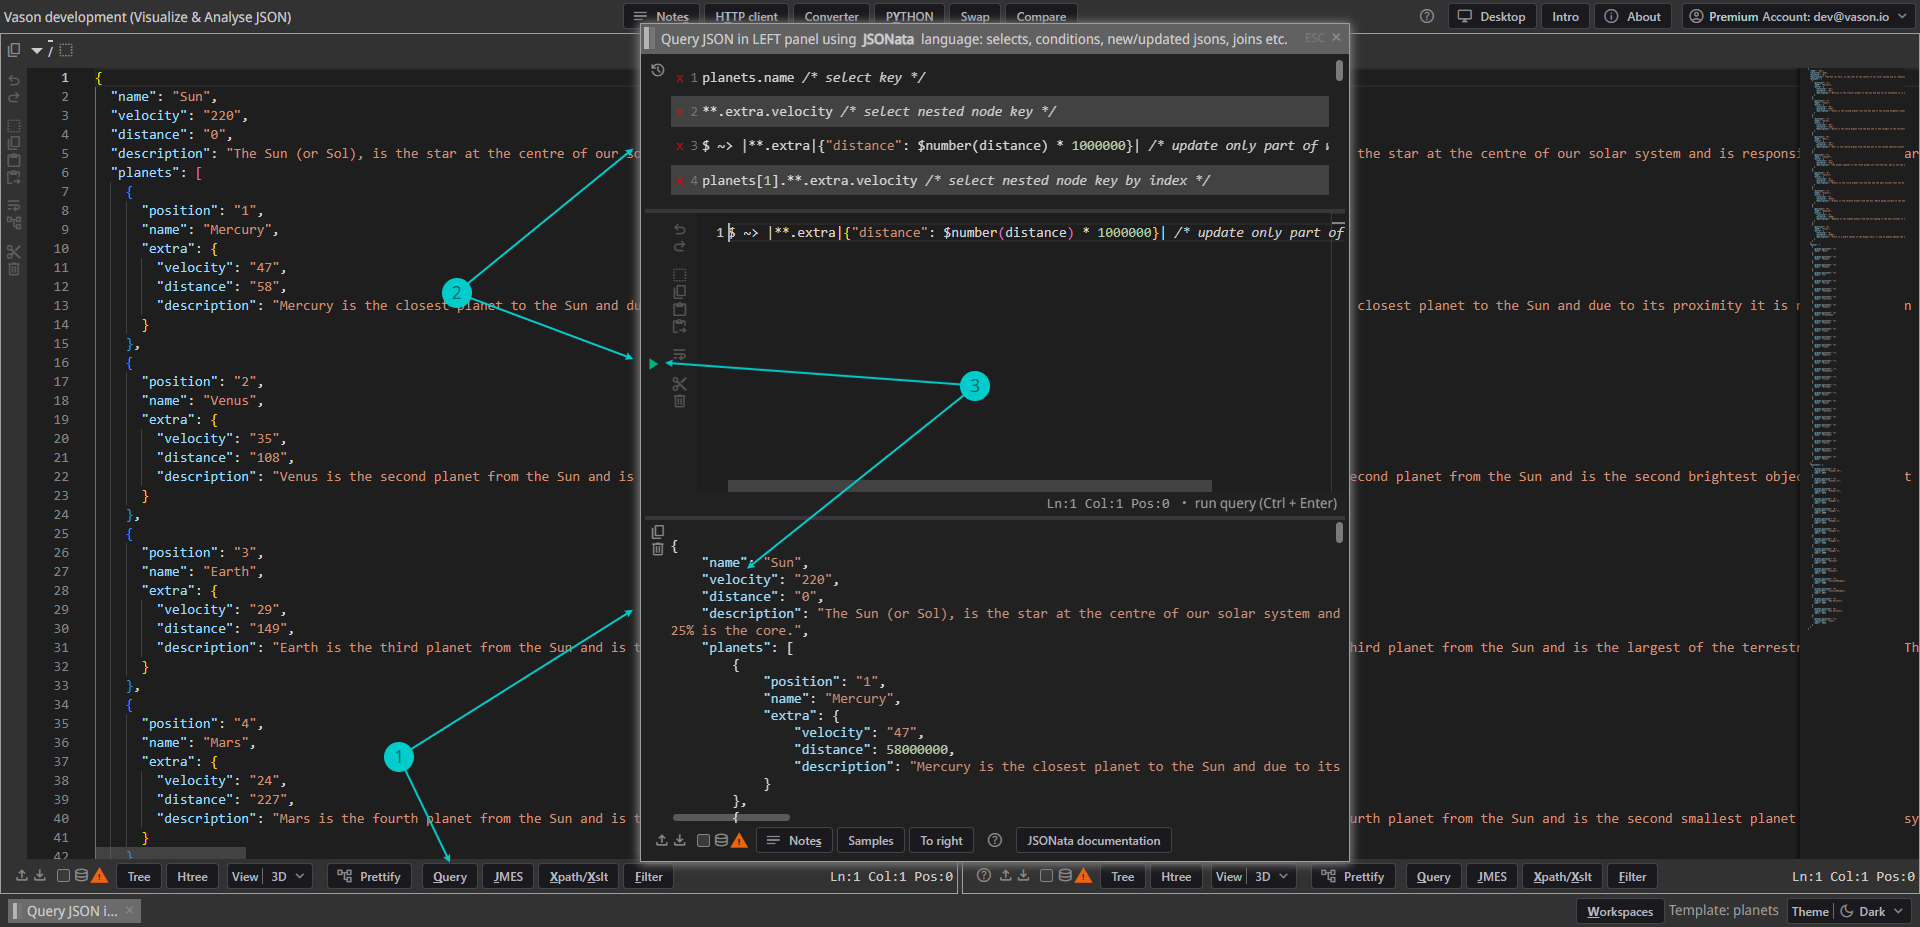Open the JSONata documentation link
The image size is (1920, 927).
click(1093, 841)
